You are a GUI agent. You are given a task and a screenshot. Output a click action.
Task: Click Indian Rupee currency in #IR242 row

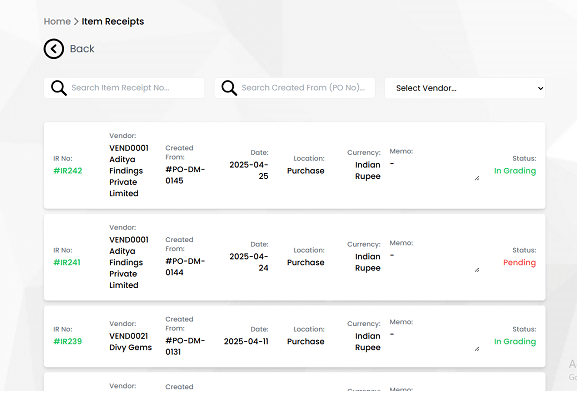pos(368,170)
